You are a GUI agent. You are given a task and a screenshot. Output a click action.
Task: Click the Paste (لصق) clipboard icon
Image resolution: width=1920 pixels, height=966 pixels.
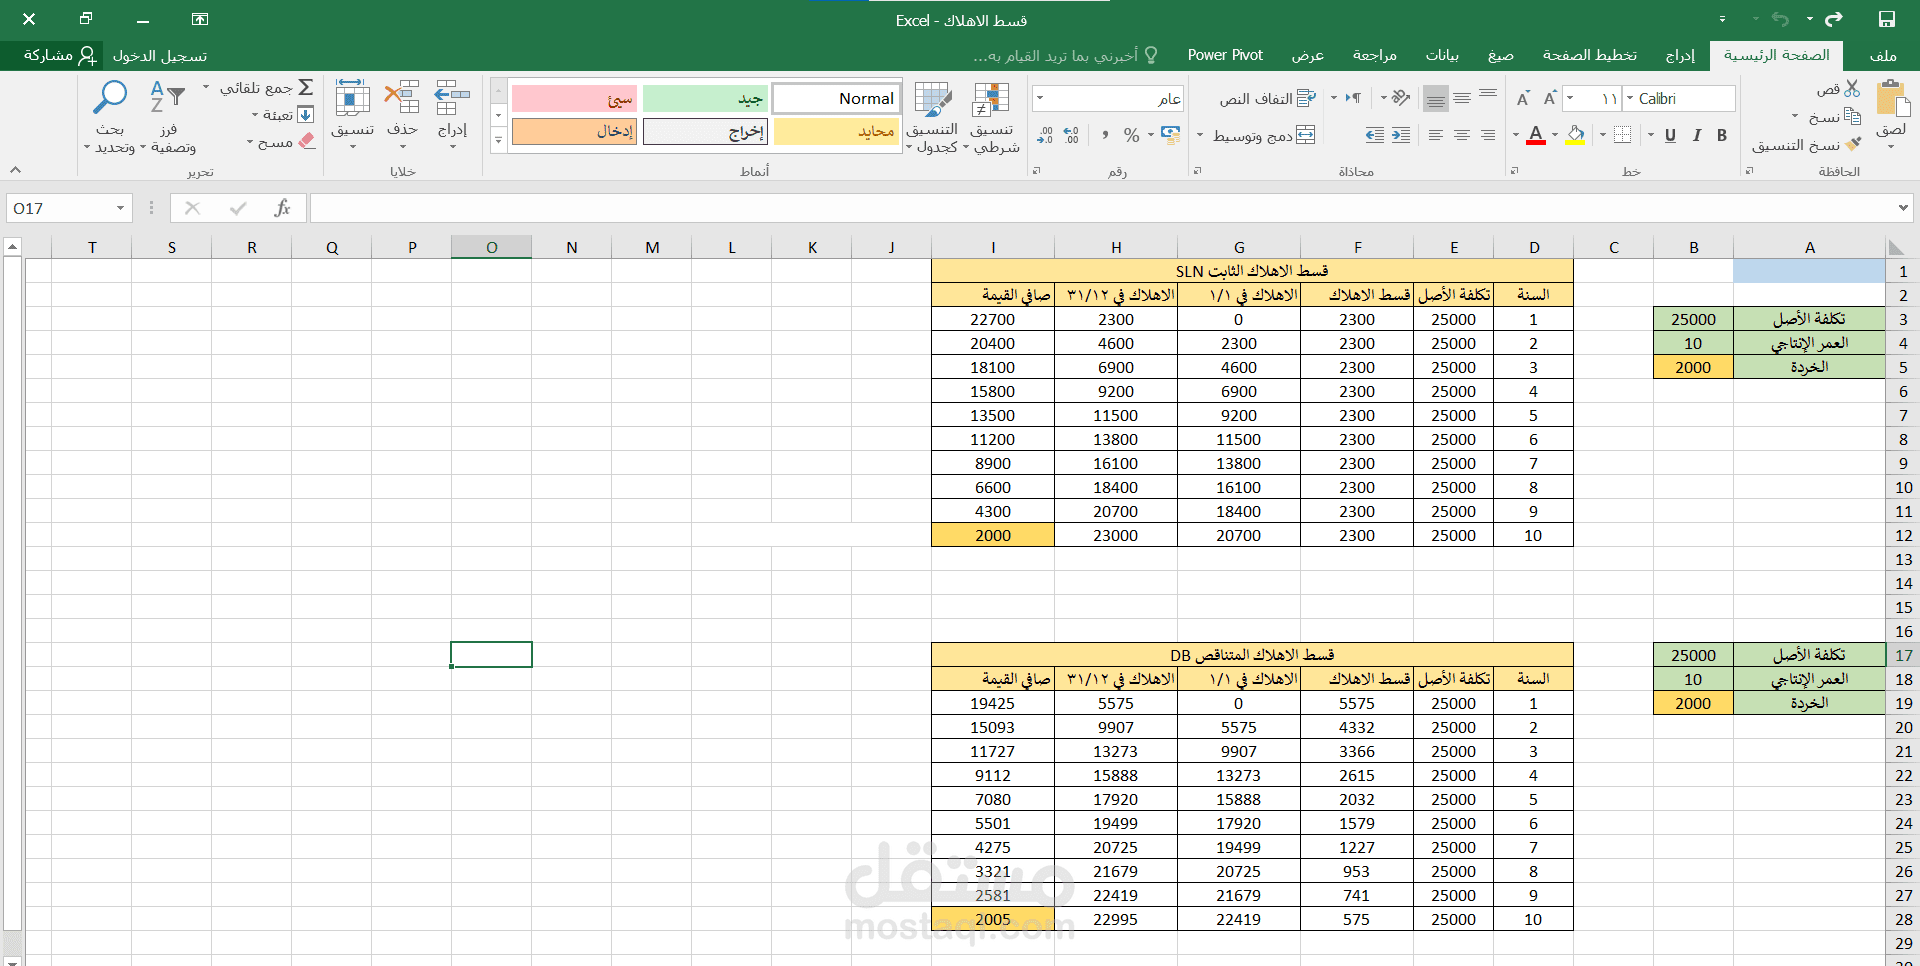tap(1891, 99)
